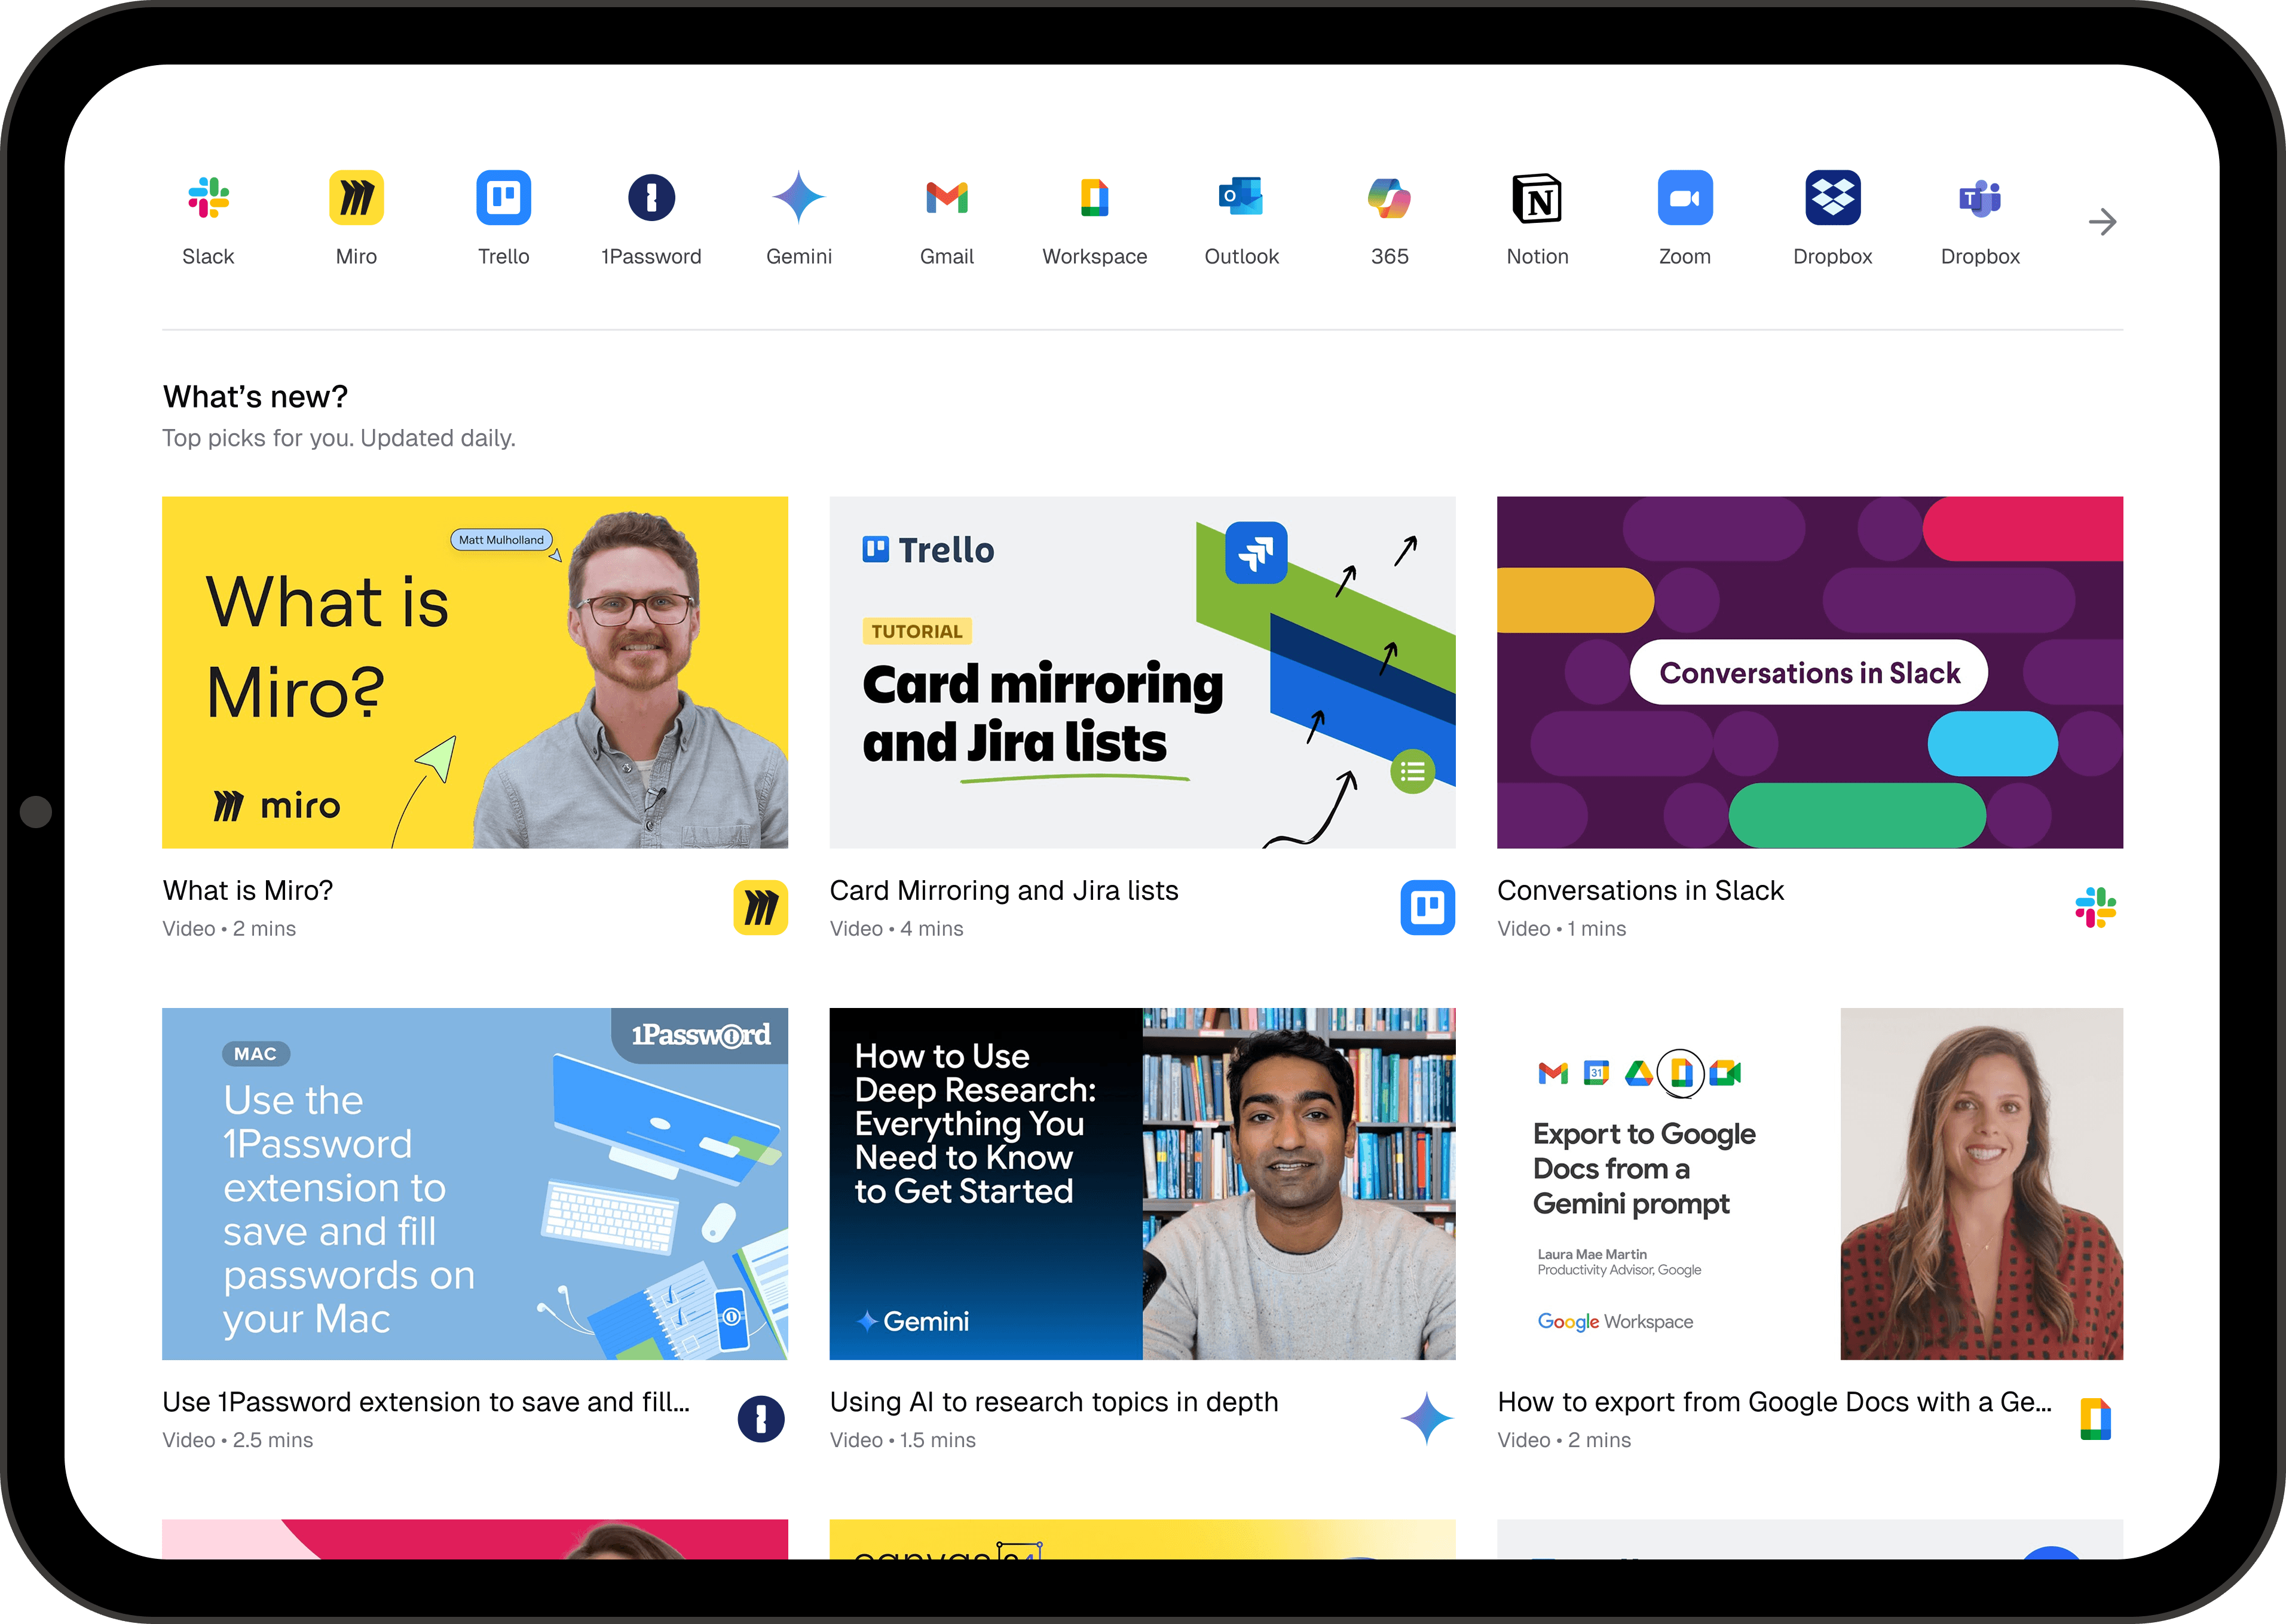The image size is (2286, 1624).
Task: Click the 'Zoom' label under the top-row icon
Action: point(1685,256)
